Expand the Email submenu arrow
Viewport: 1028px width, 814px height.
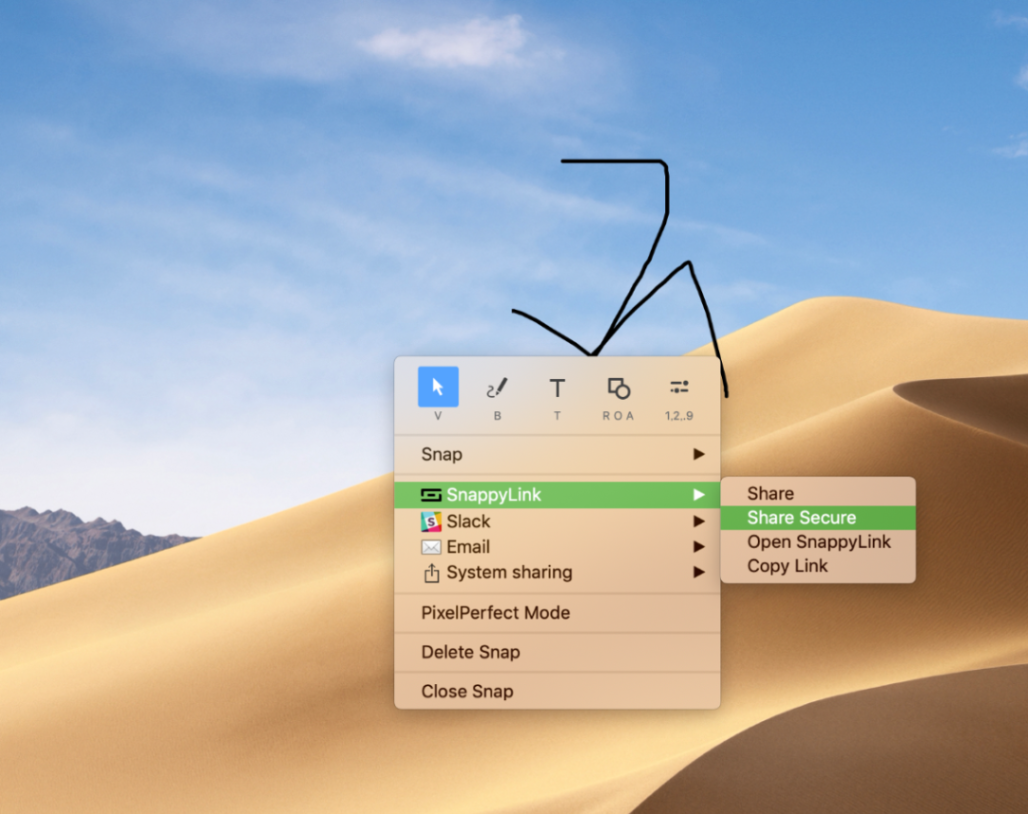(699, 547)
